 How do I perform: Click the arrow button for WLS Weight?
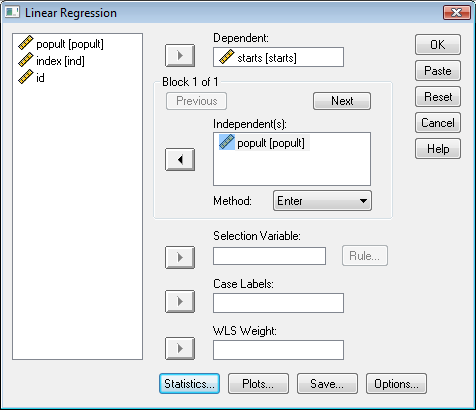point(180,348)
